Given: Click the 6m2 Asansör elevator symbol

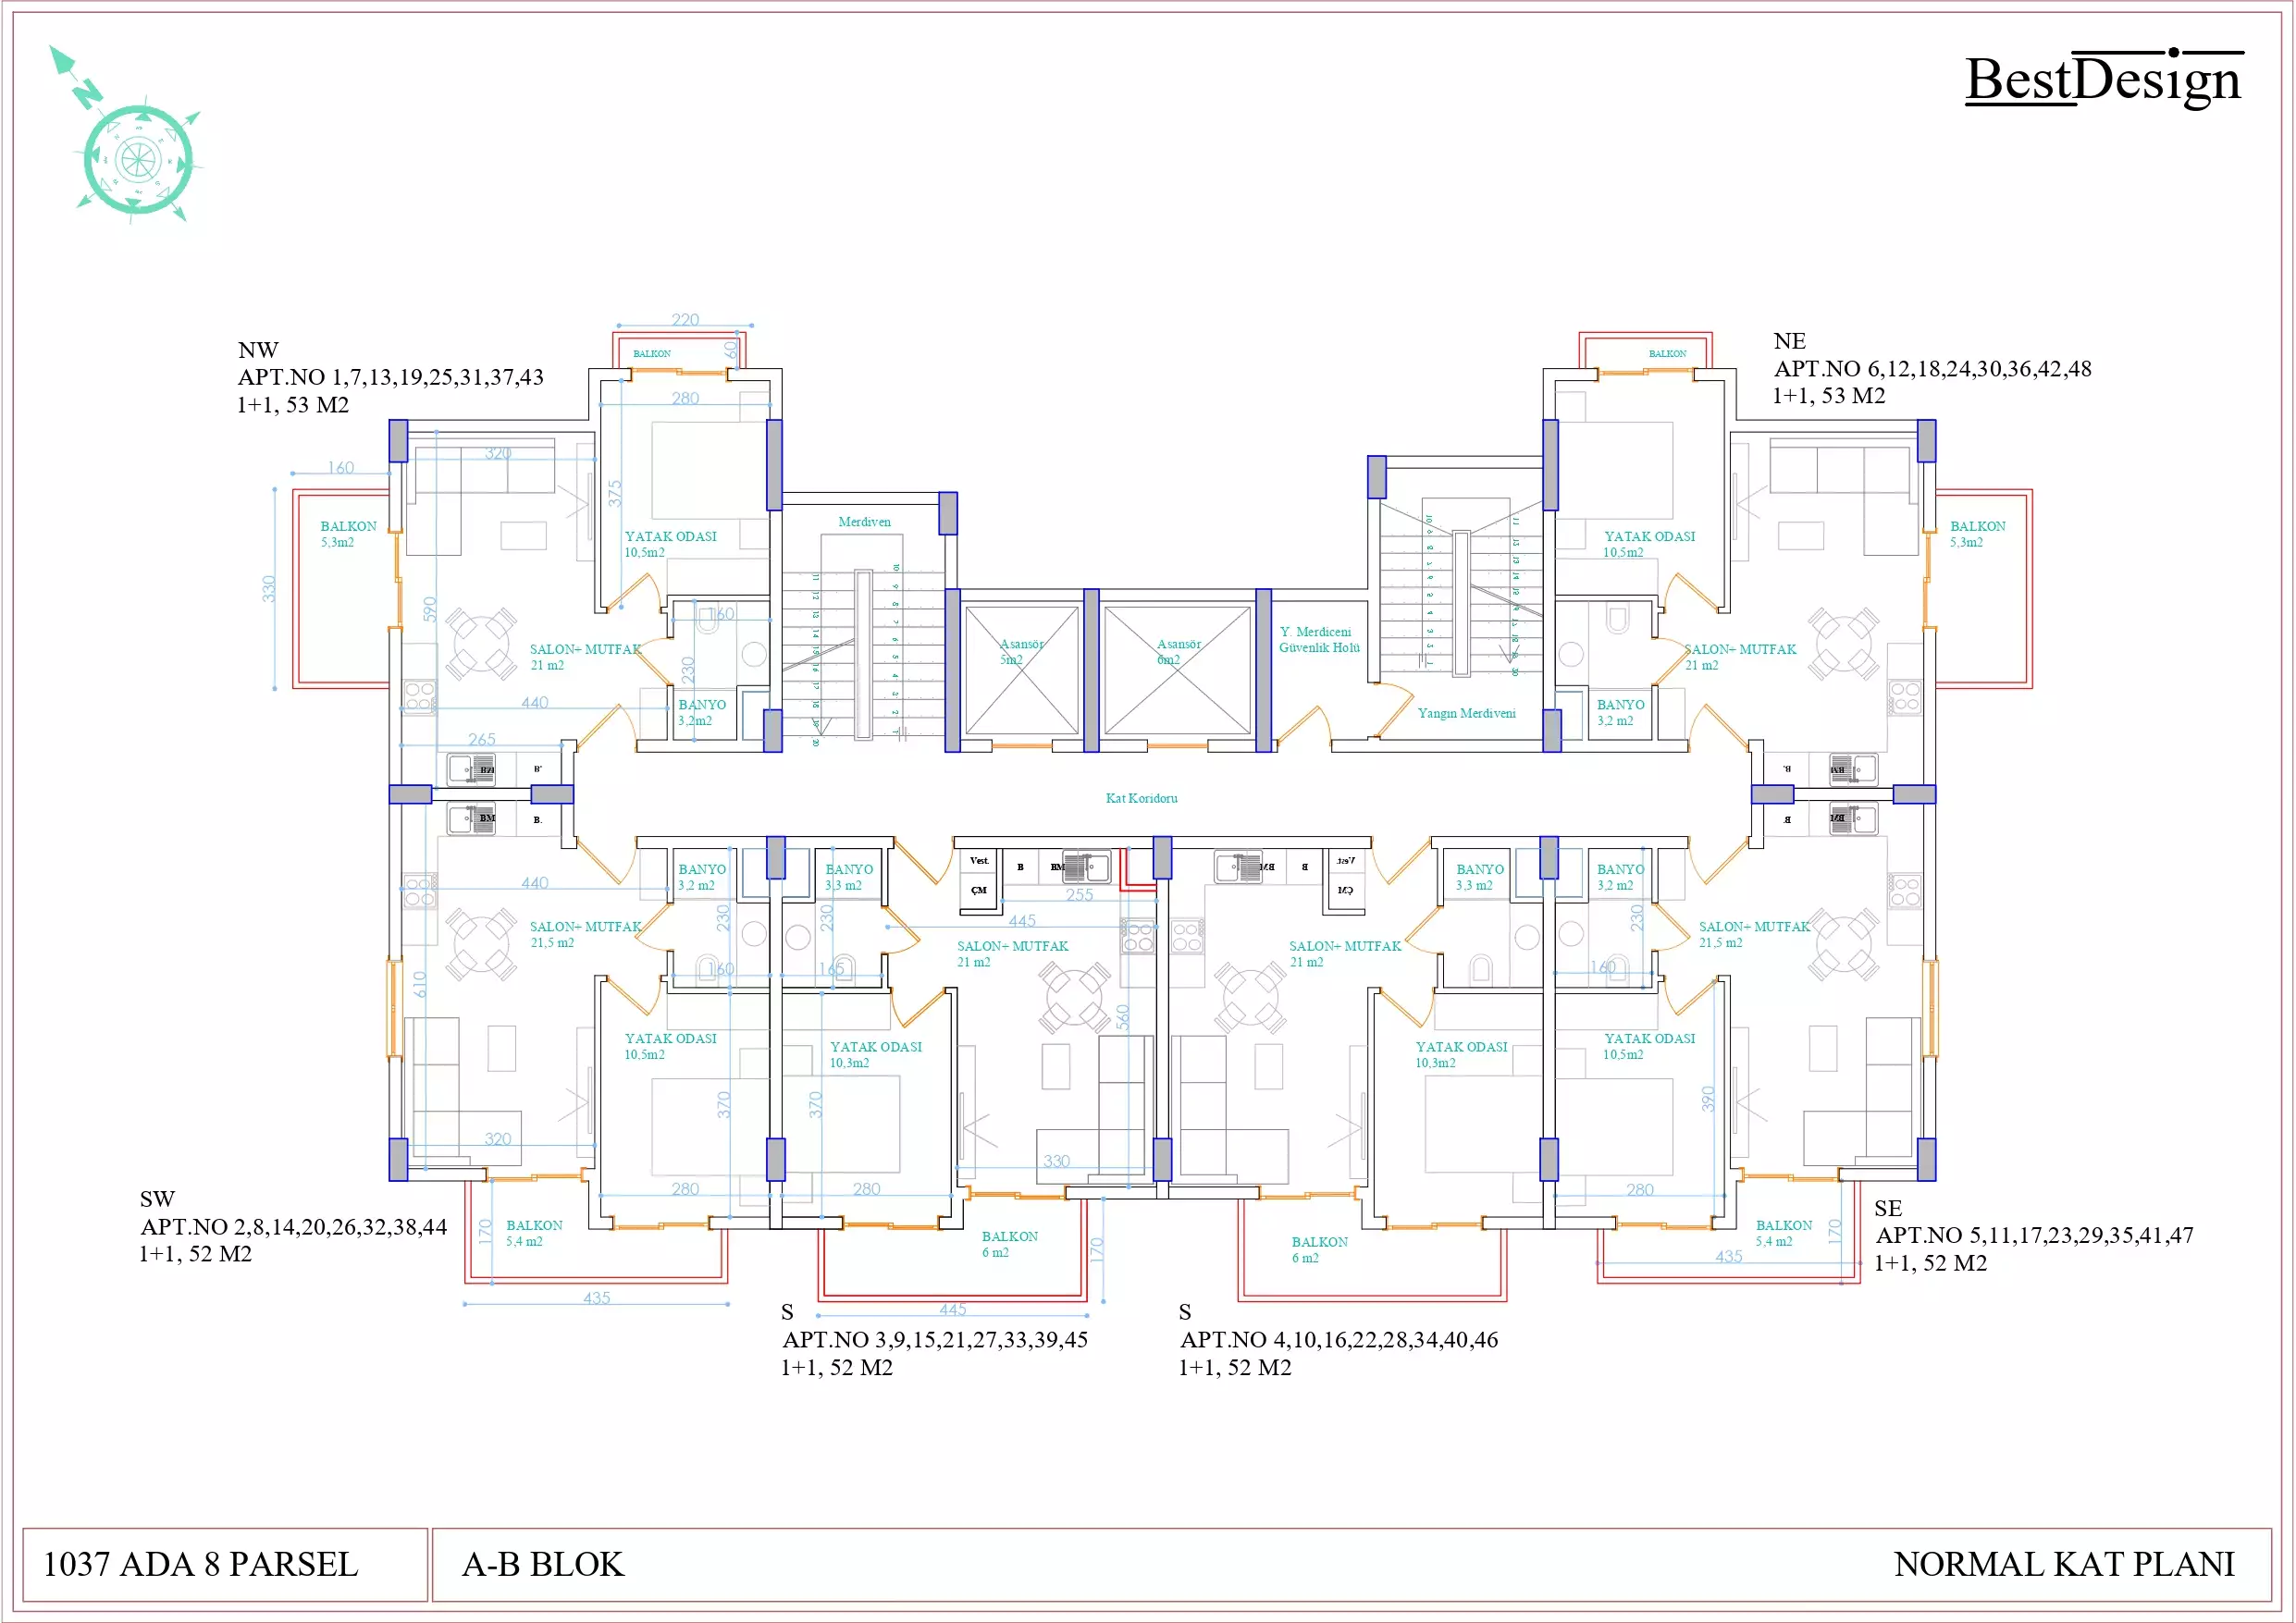Looking at the screenshot, I should pos(1177,670).
